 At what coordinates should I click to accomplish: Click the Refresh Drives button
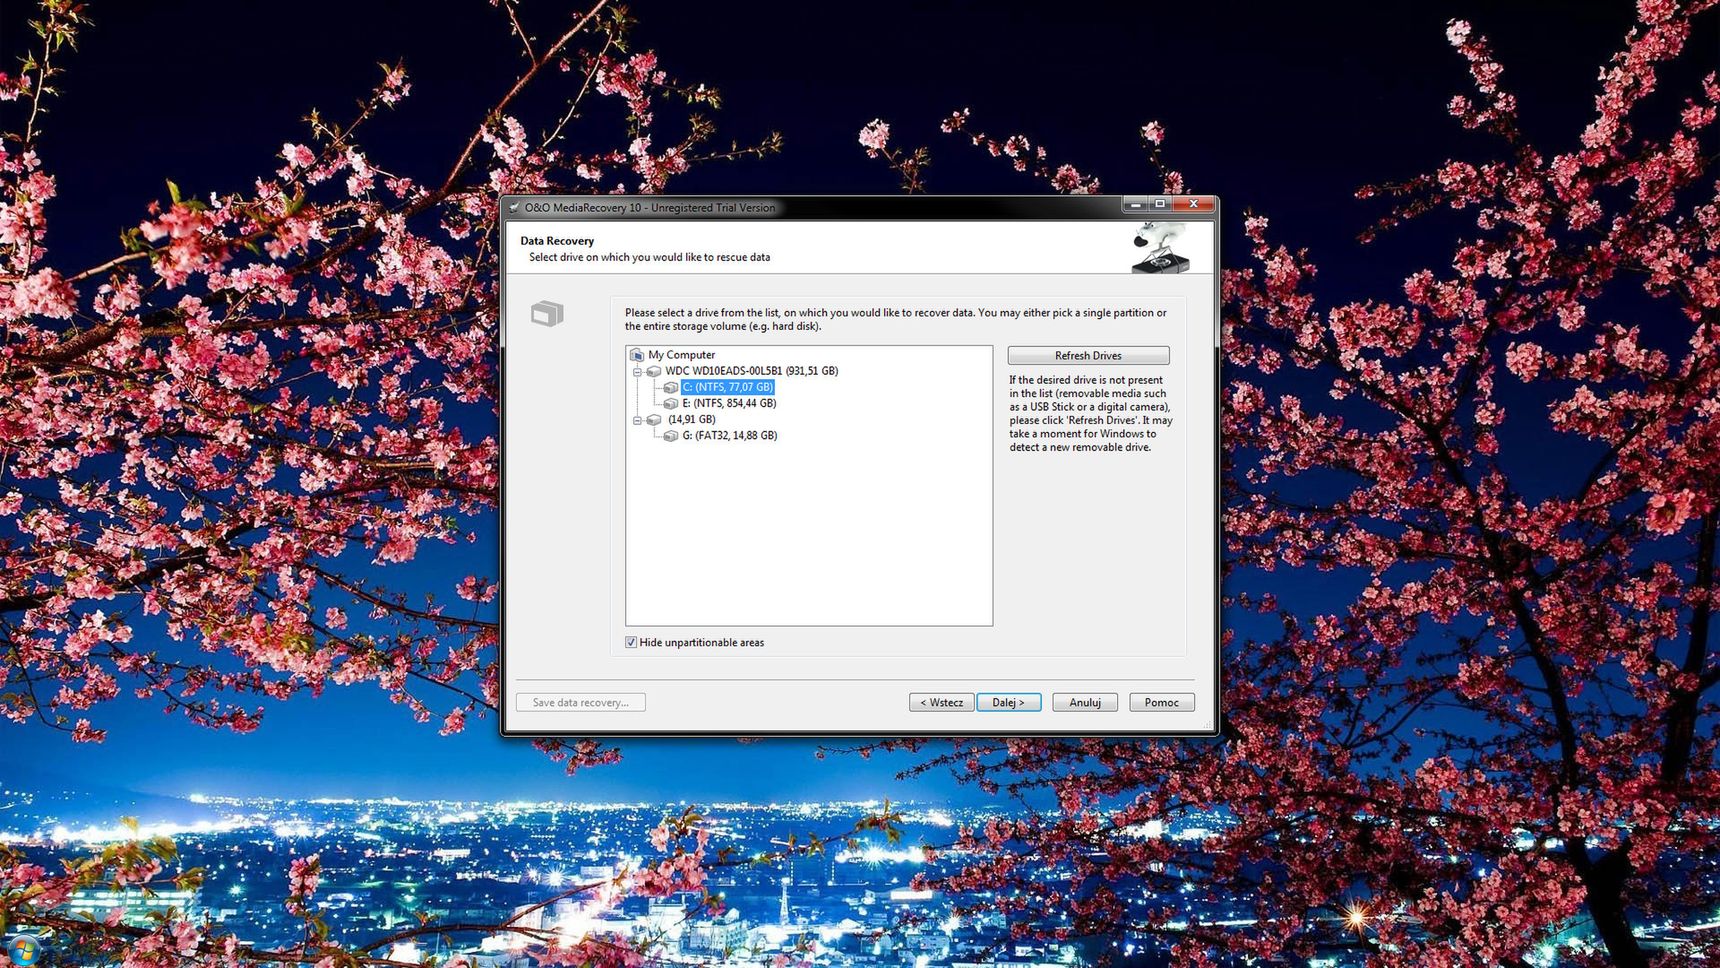1088,356
